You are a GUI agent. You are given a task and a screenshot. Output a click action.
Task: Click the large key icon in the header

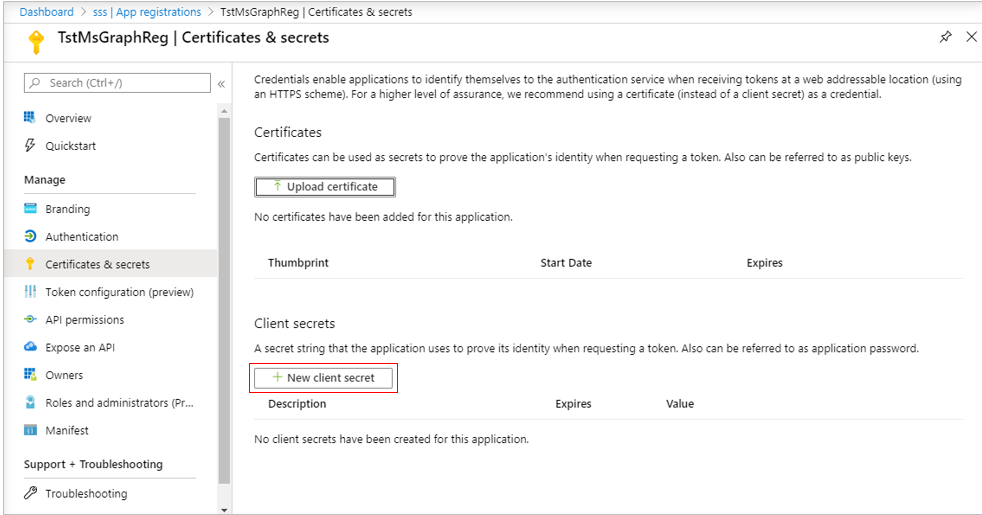pyautogui.click(x=36, y=42)
